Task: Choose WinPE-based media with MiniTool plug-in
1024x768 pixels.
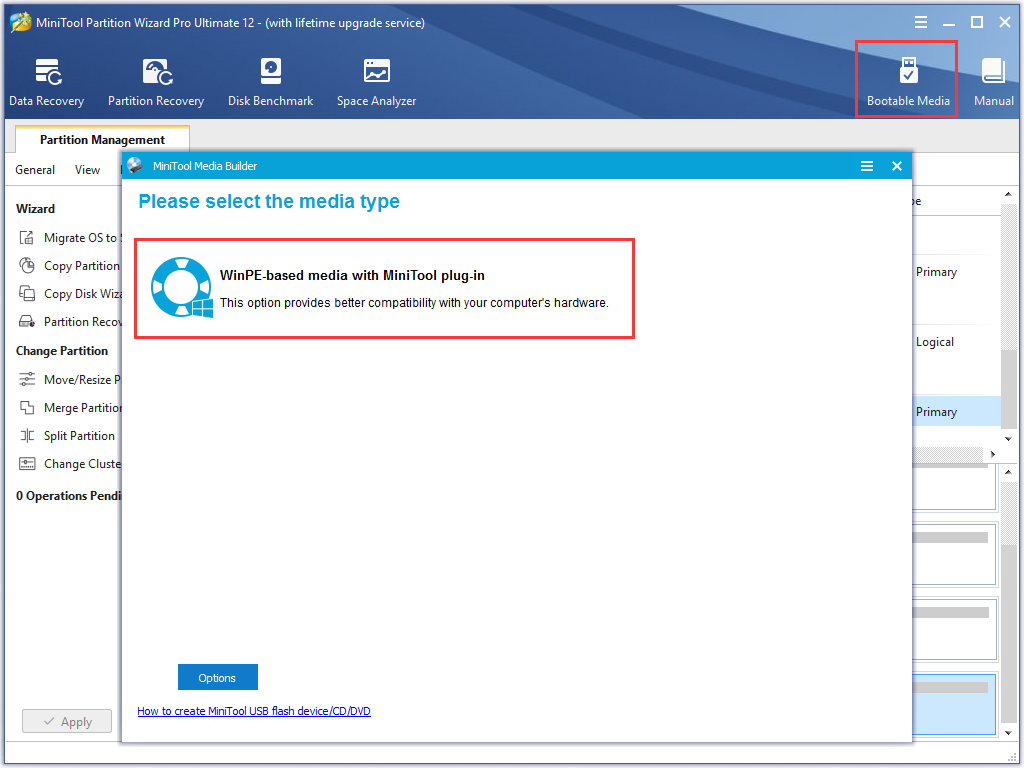Action: 385,288
